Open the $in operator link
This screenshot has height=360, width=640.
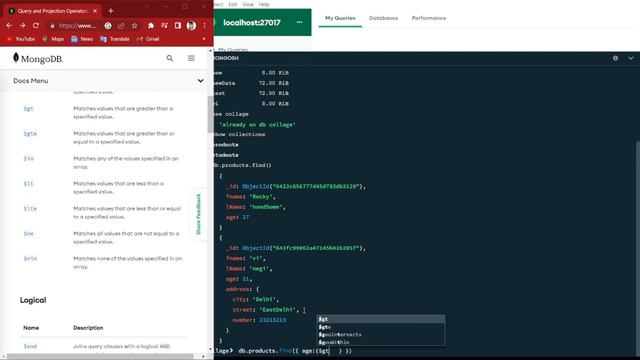pos(28,158)
